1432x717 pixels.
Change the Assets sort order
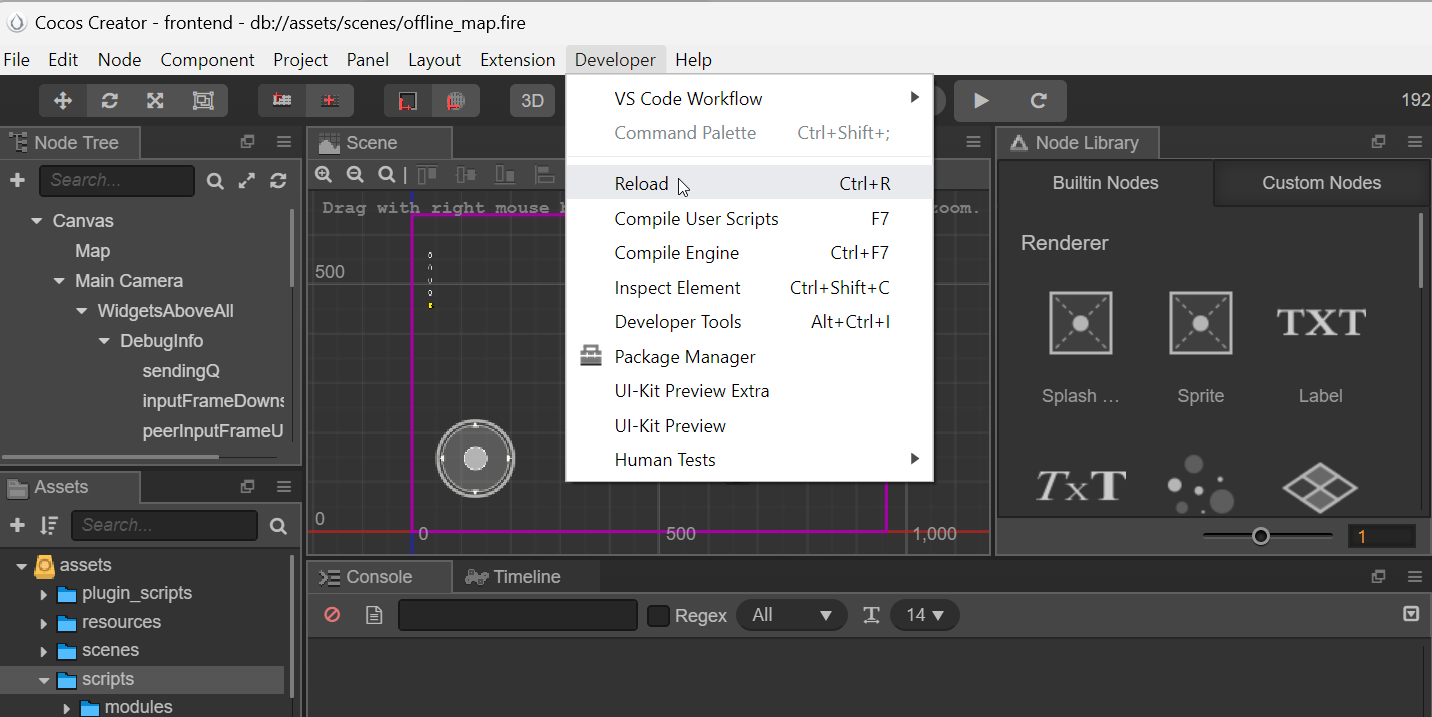pyautogui.click(x=49, y=525)
